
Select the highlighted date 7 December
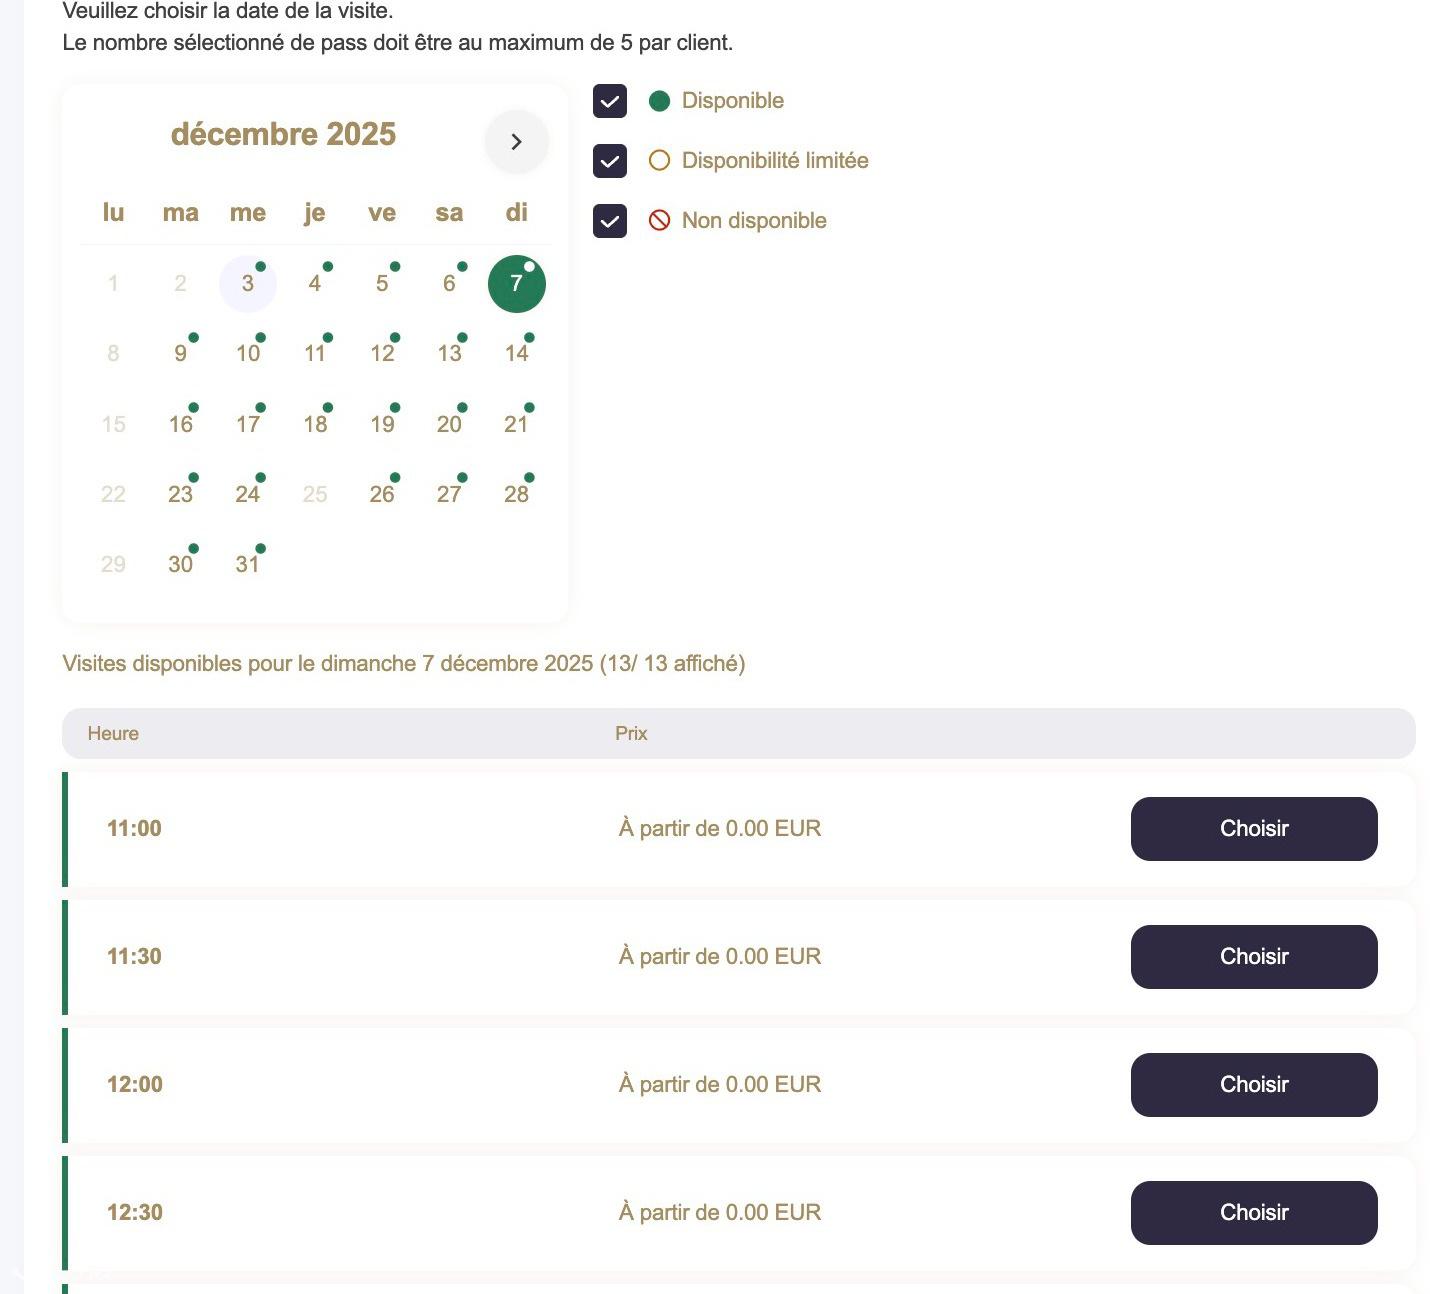pyautogui.click(x=516, y=284)
